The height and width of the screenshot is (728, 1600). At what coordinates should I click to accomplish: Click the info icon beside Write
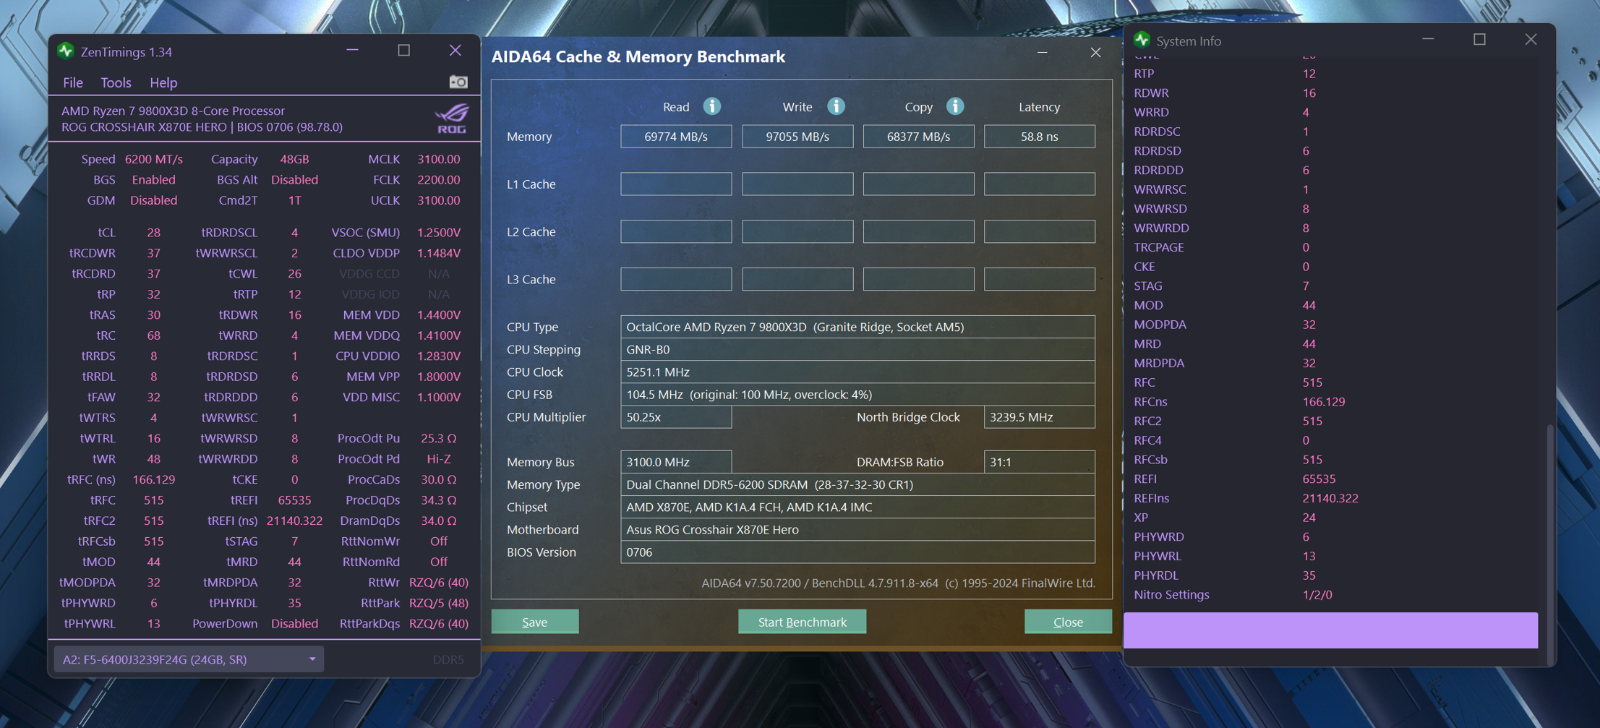(x=836, y=106)
